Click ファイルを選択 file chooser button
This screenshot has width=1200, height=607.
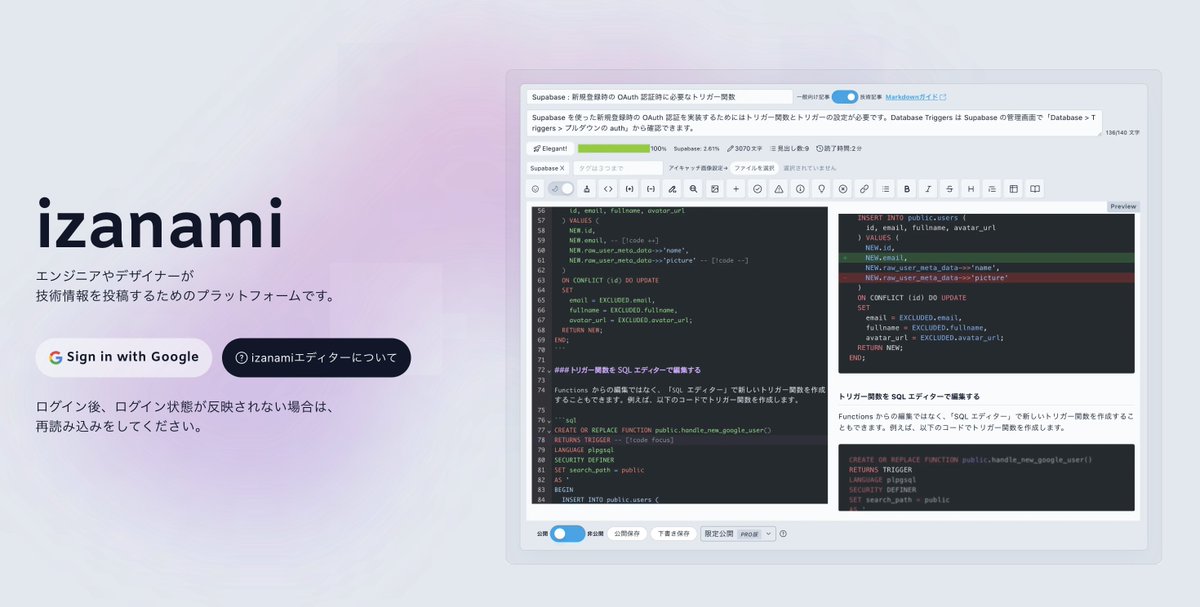point(754,168)
